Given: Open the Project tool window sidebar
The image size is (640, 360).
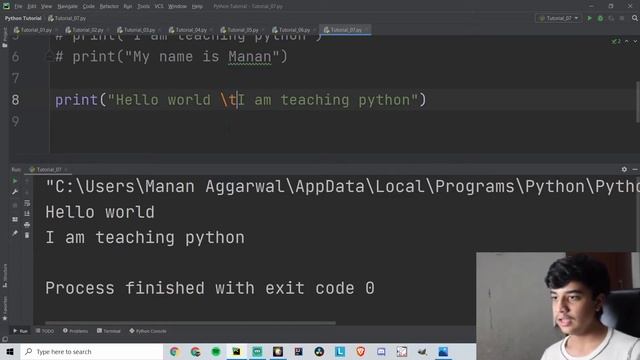Looking at the screenshot, I should [x=4, y=38].
